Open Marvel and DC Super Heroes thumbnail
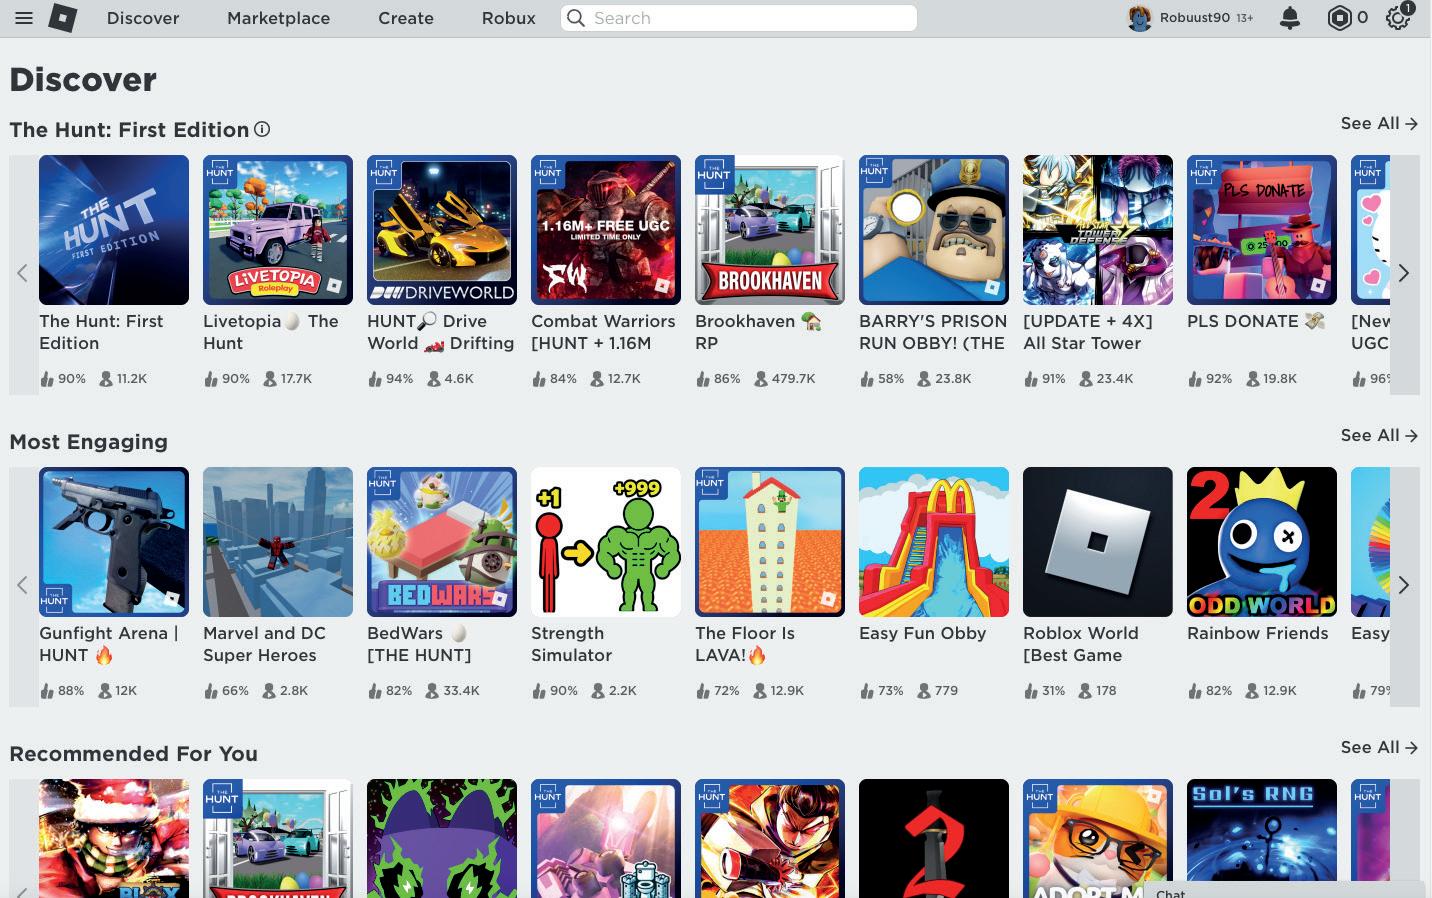Screen dimensions: 1432x898 [x=278, y=542]
